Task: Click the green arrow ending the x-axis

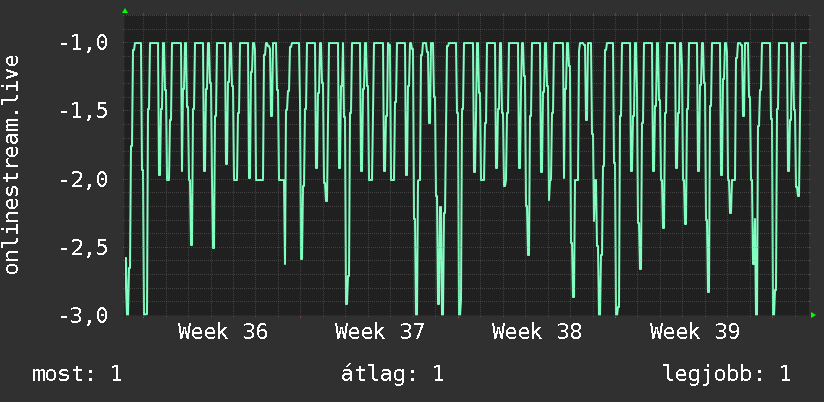Action: 813,315
